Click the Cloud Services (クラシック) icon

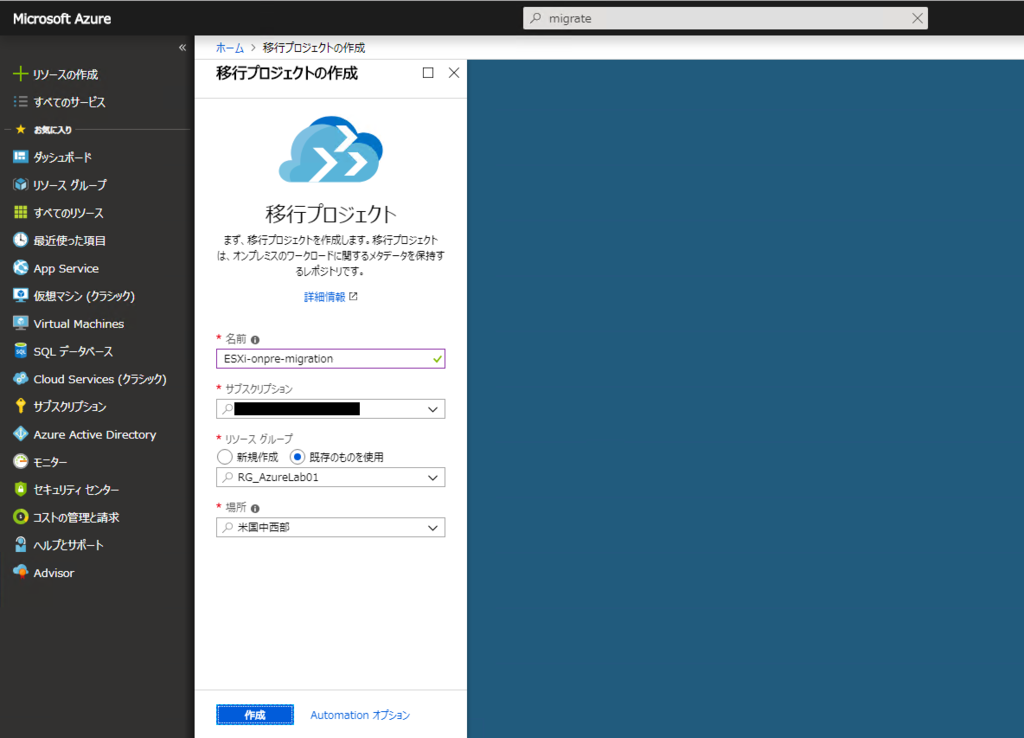coord(20,378)
